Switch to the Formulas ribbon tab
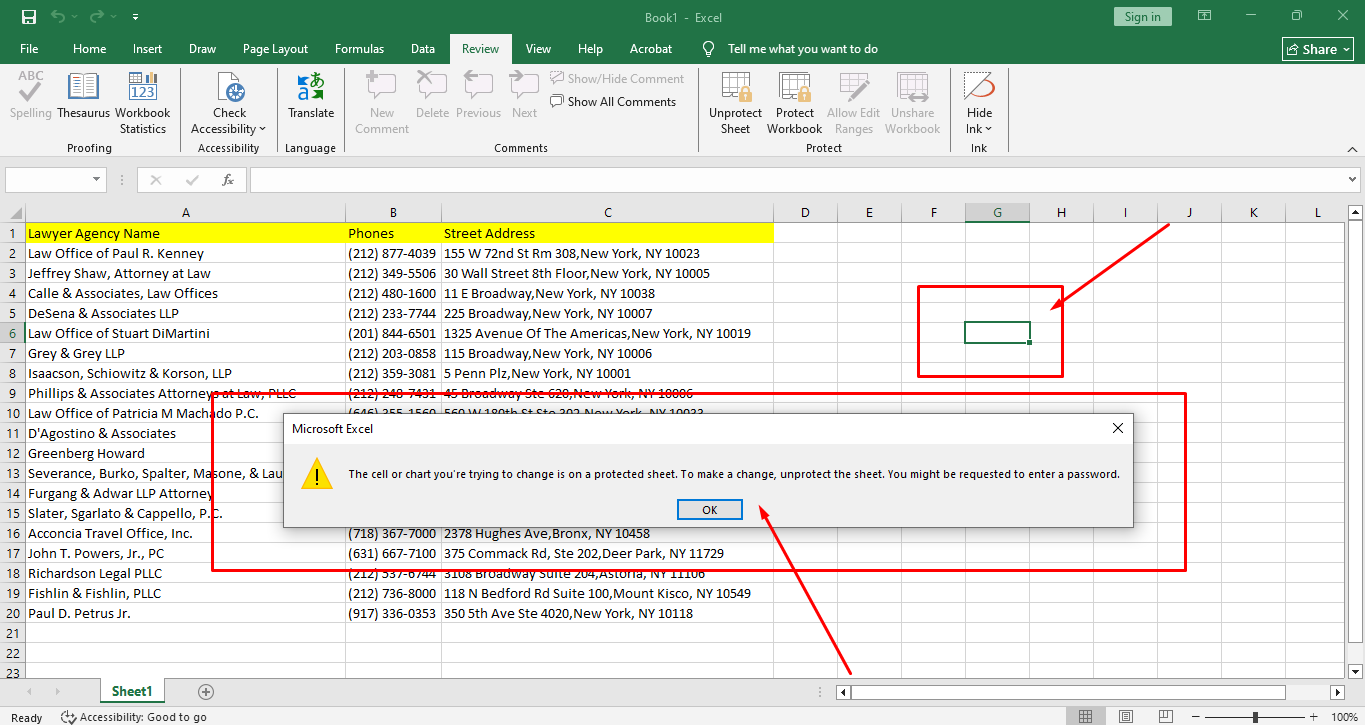1365x725 pixels. (359, 49)
